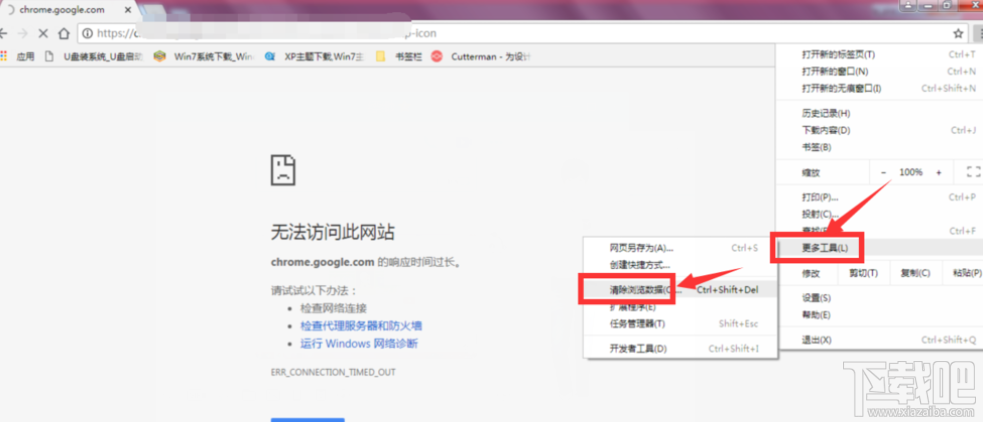Open 设置(S) from the menu
This screenshot has width=983, height=422.
880,298
